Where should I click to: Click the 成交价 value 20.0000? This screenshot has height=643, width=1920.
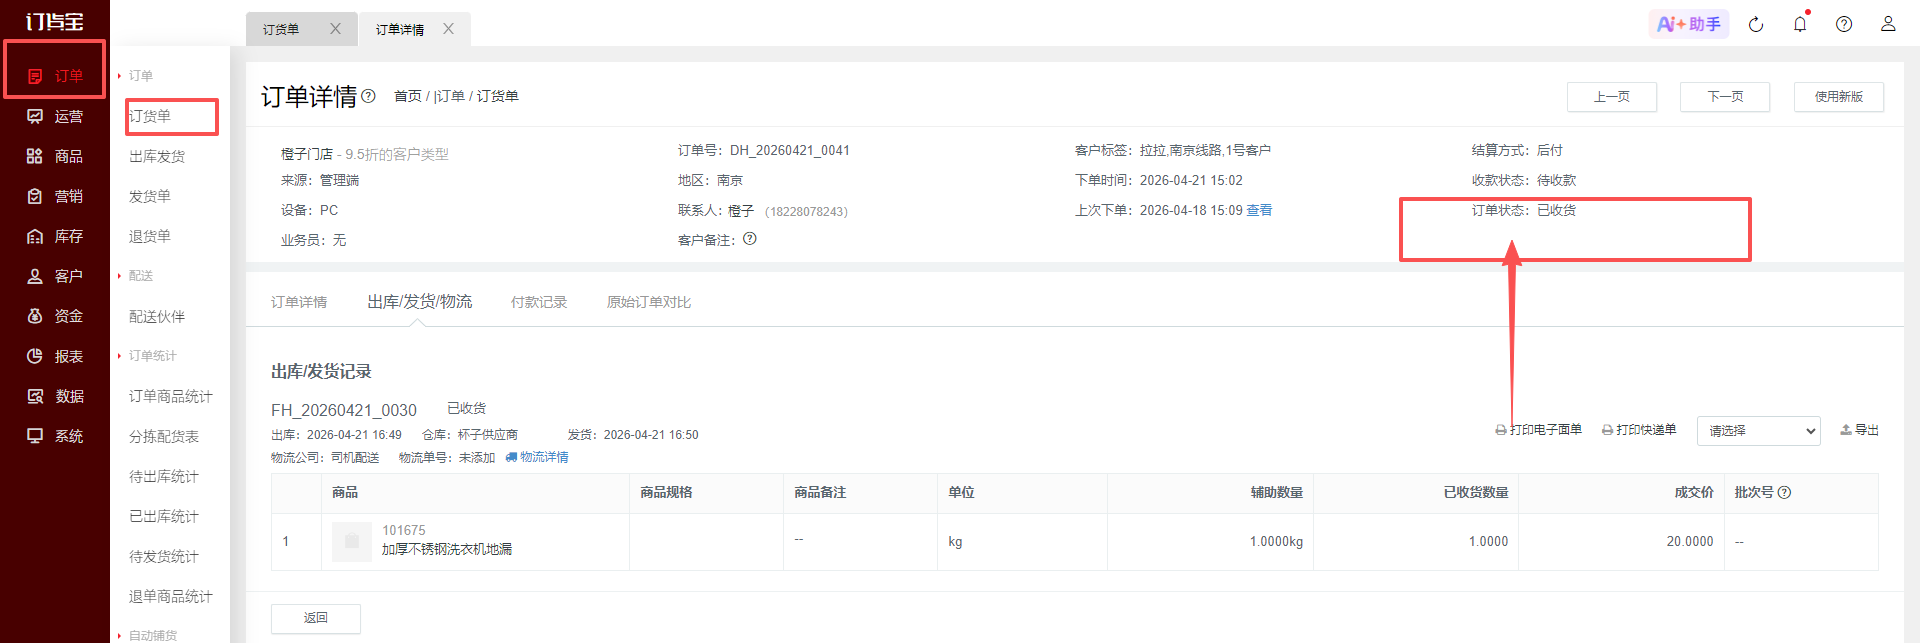1690,541
